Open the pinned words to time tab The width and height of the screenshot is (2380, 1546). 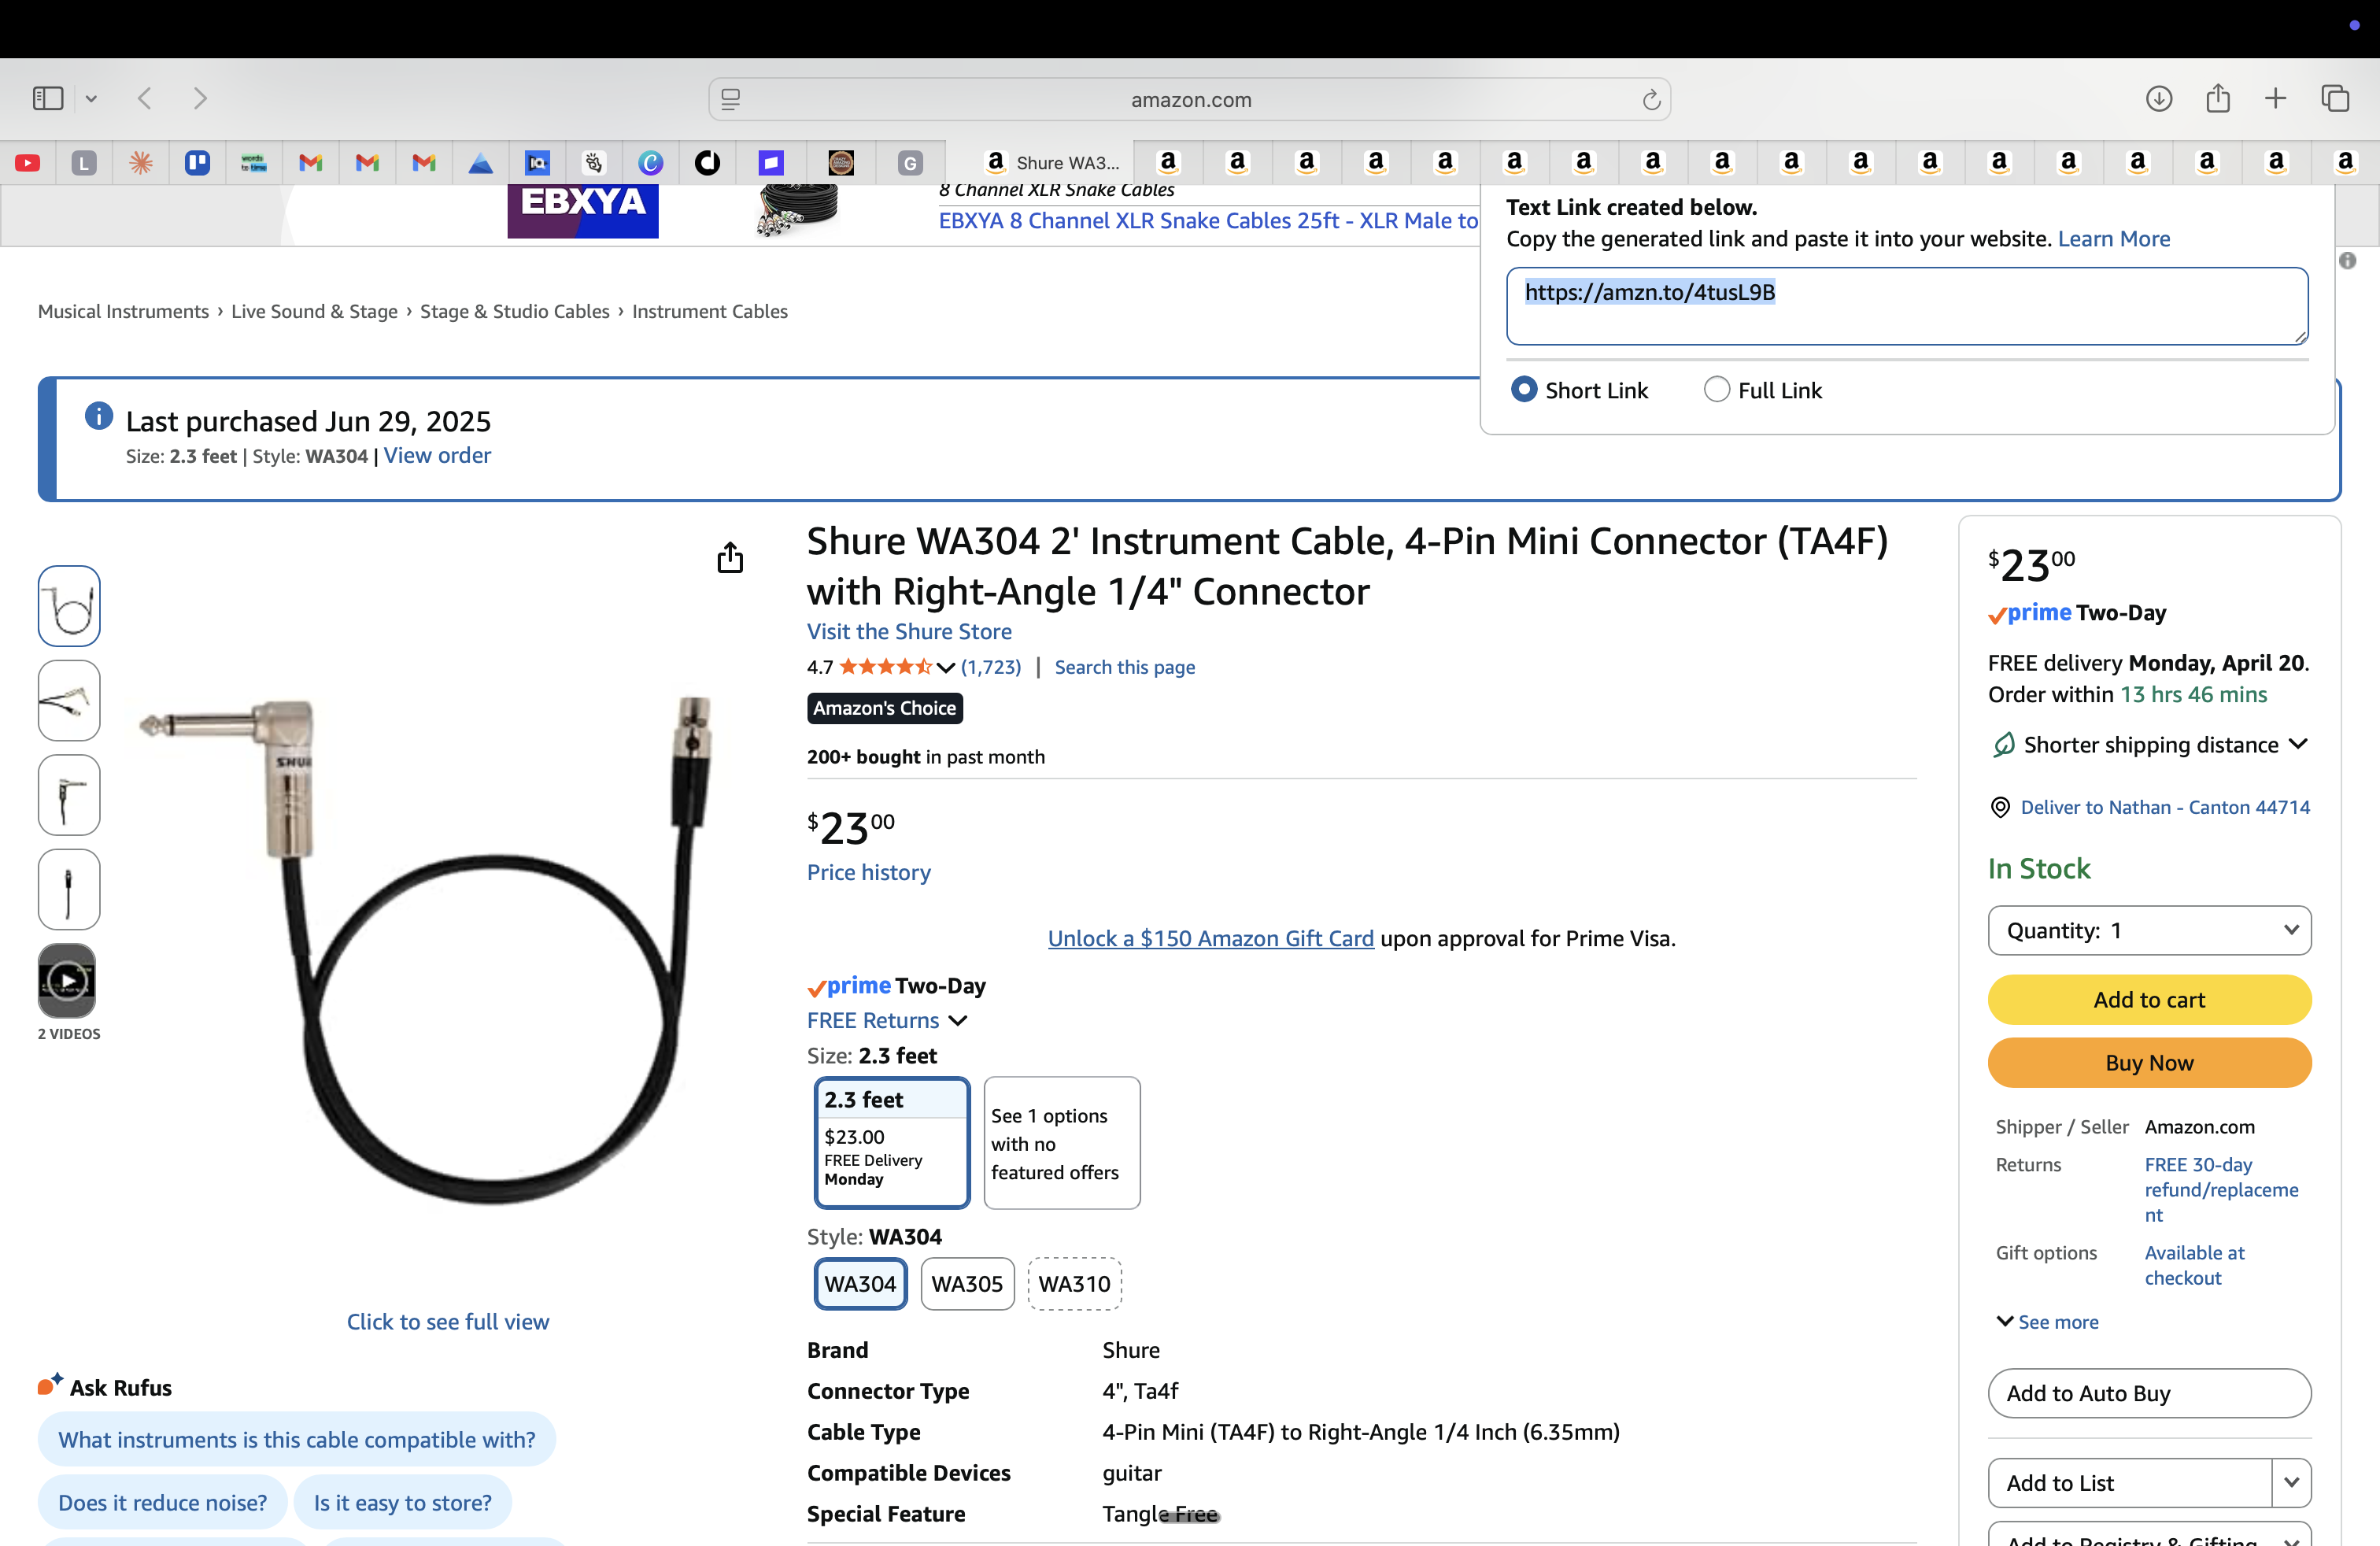point(254,163)
